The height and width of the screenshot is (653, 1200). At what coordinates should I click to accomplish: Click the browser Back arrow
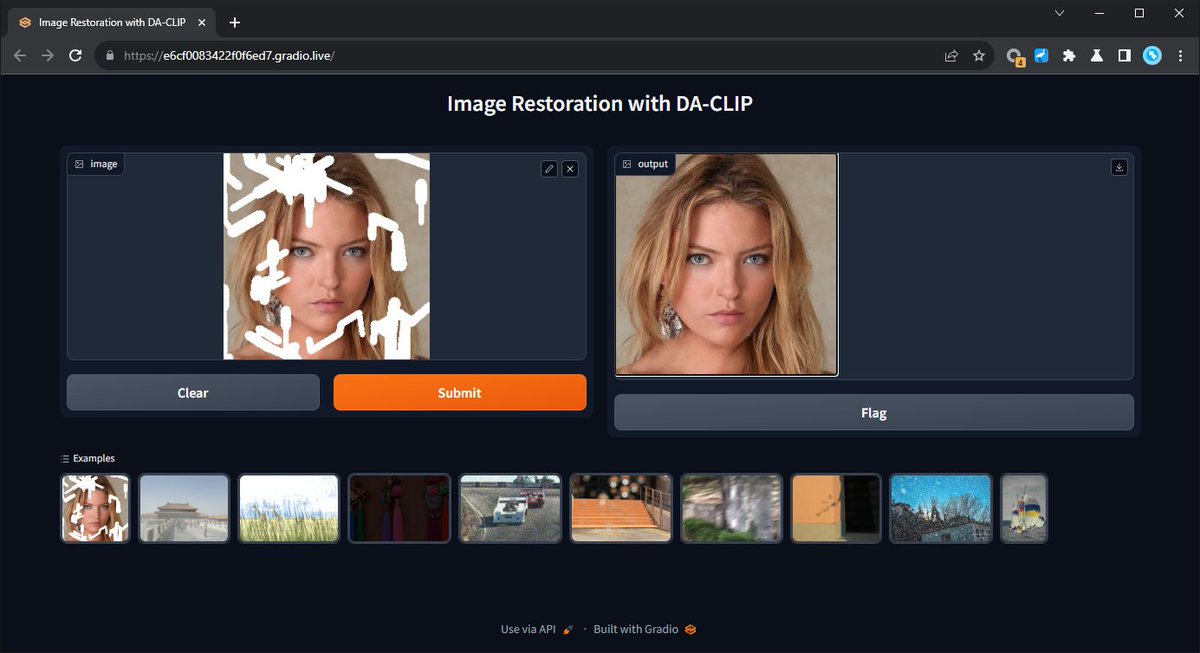pos(20,56)
